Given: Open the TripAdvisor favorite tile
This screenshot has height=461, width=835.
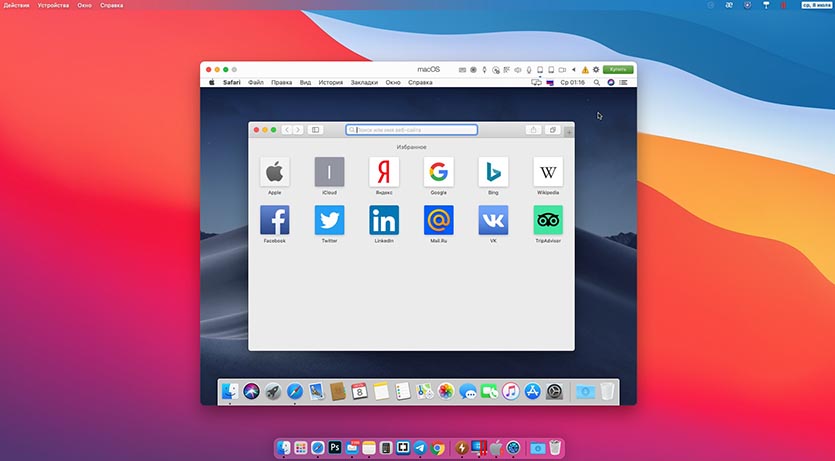Looking at the screenshot, I should pyautogui.click(x=548, y=220).
